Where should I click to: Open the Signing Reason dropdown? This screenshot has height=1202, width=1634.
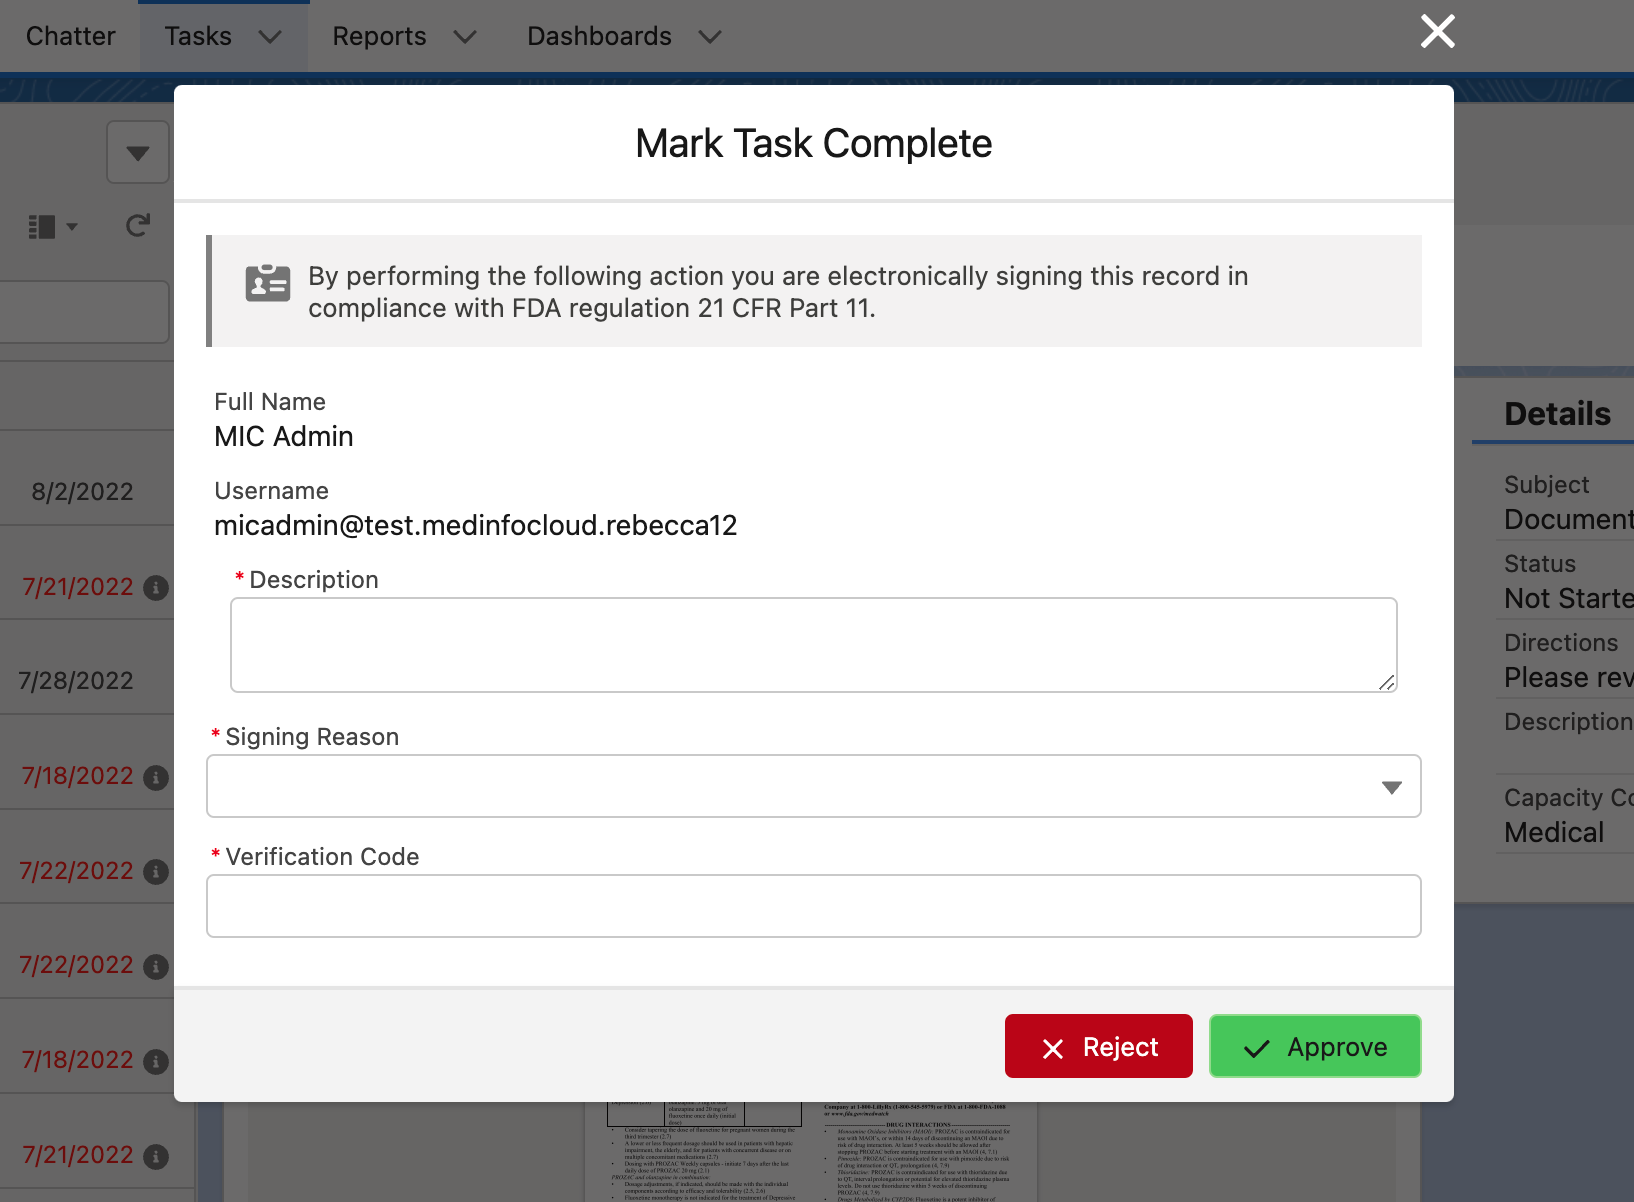[x=813, y=786]
